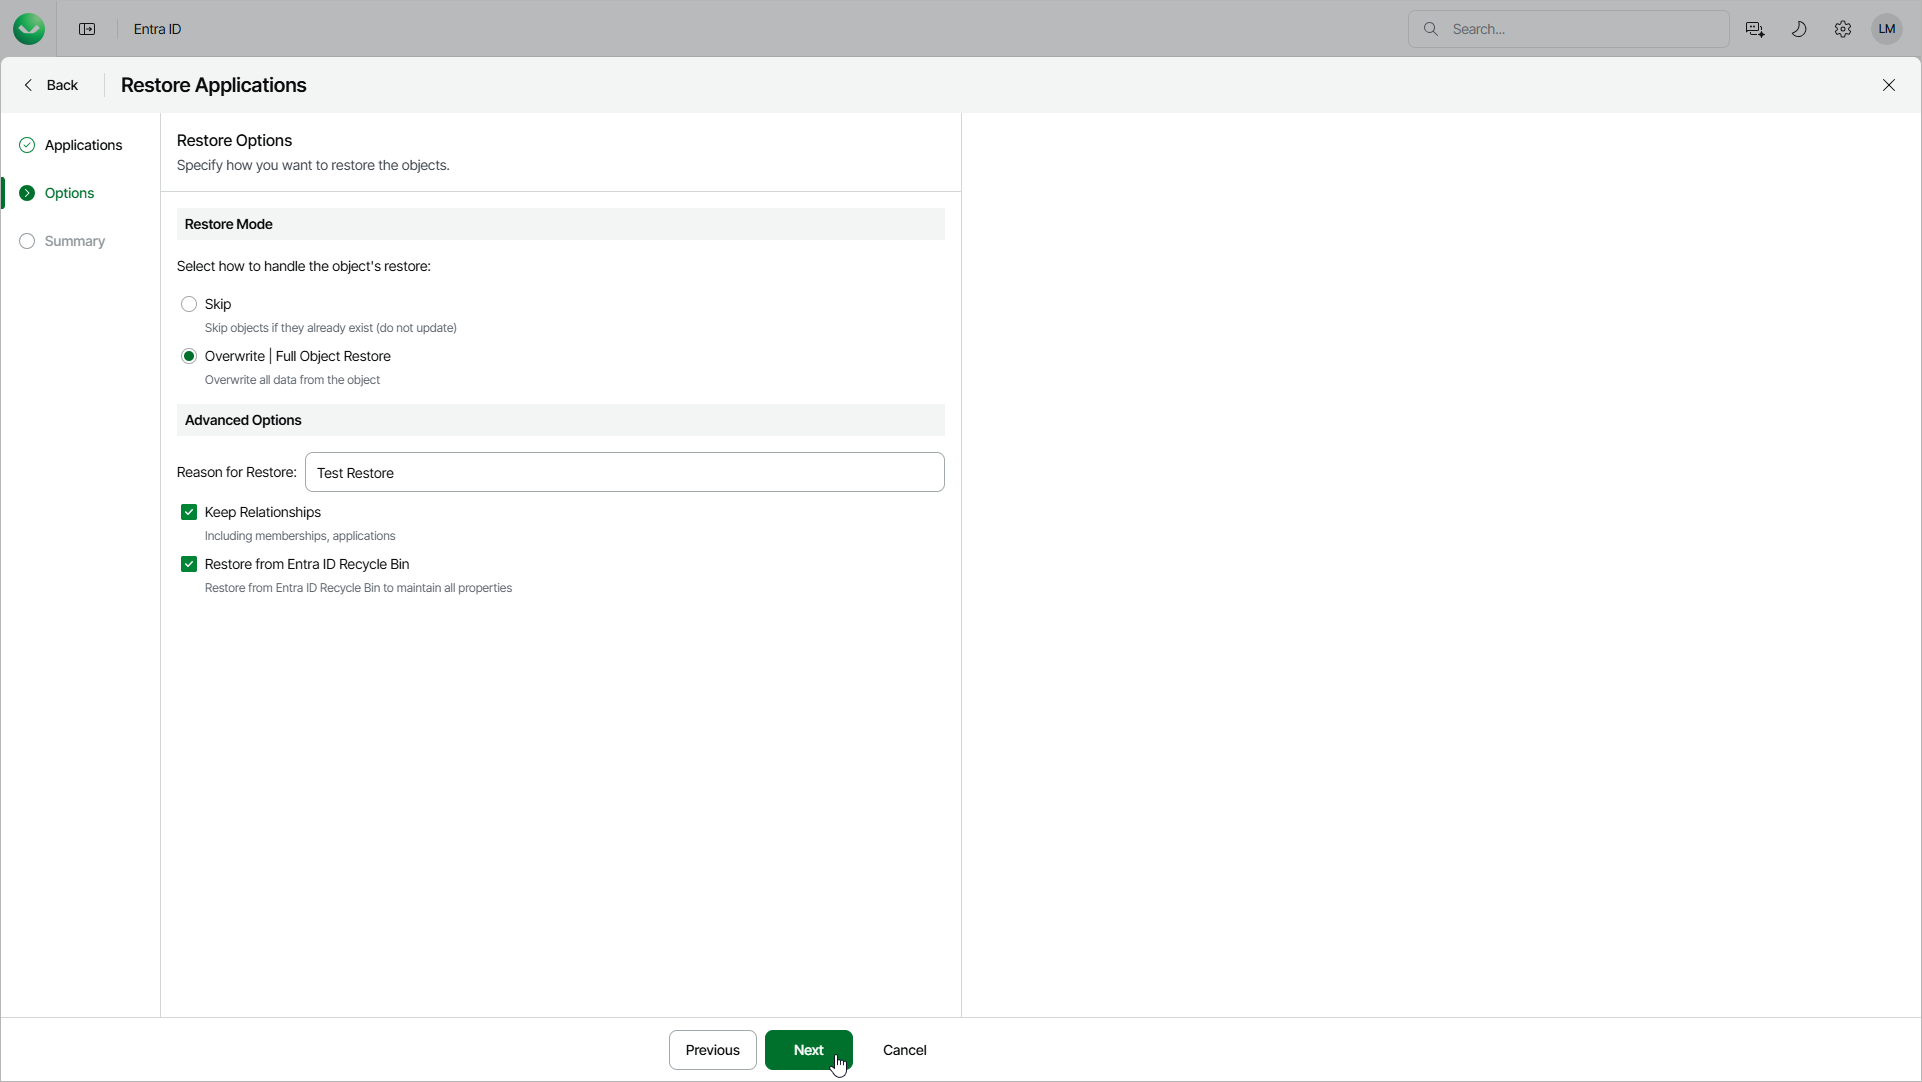Go to the Applications wizard step
The height and width of the screenshot is (1082, 1922).
coord(83,145)
